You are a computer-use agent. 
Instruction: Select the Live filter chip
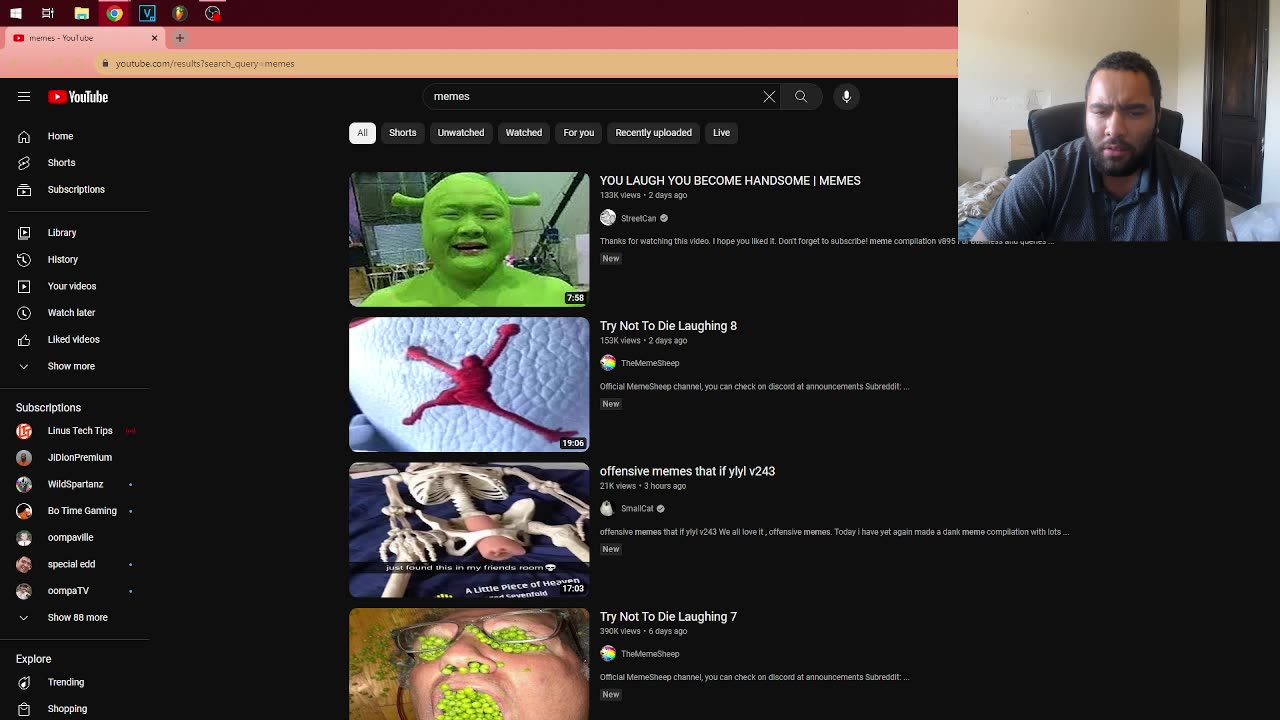(x=721, y=133)
